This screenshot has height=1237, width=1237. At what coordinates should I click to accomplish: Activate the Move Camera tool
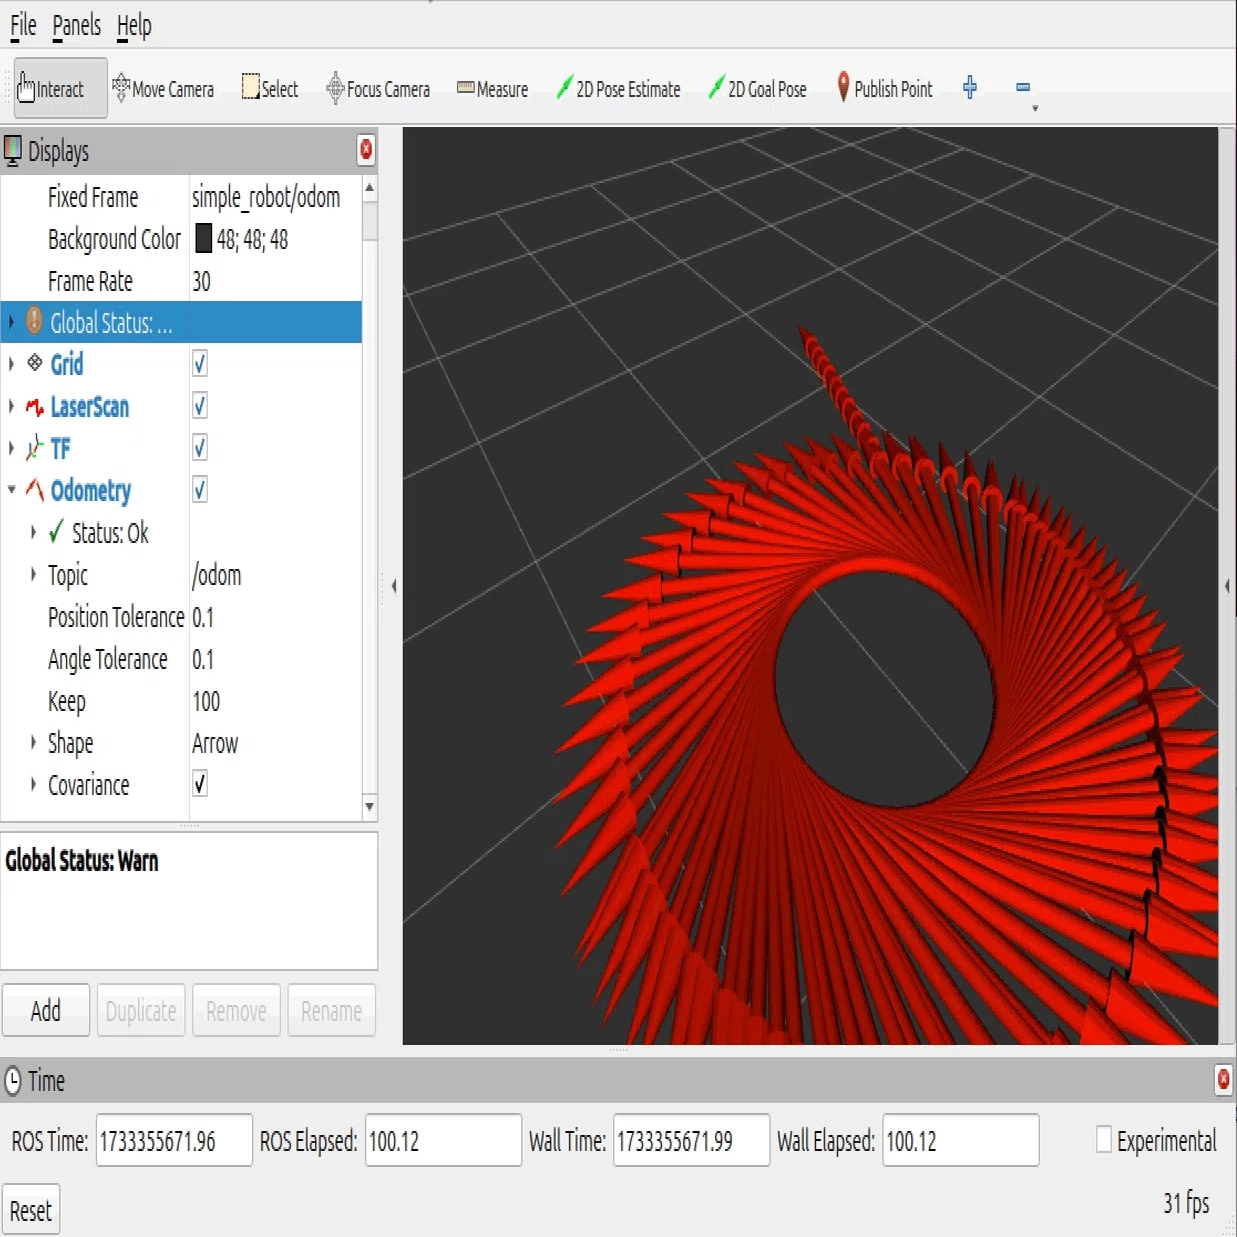pyautogui.click(x=163, y=89)
